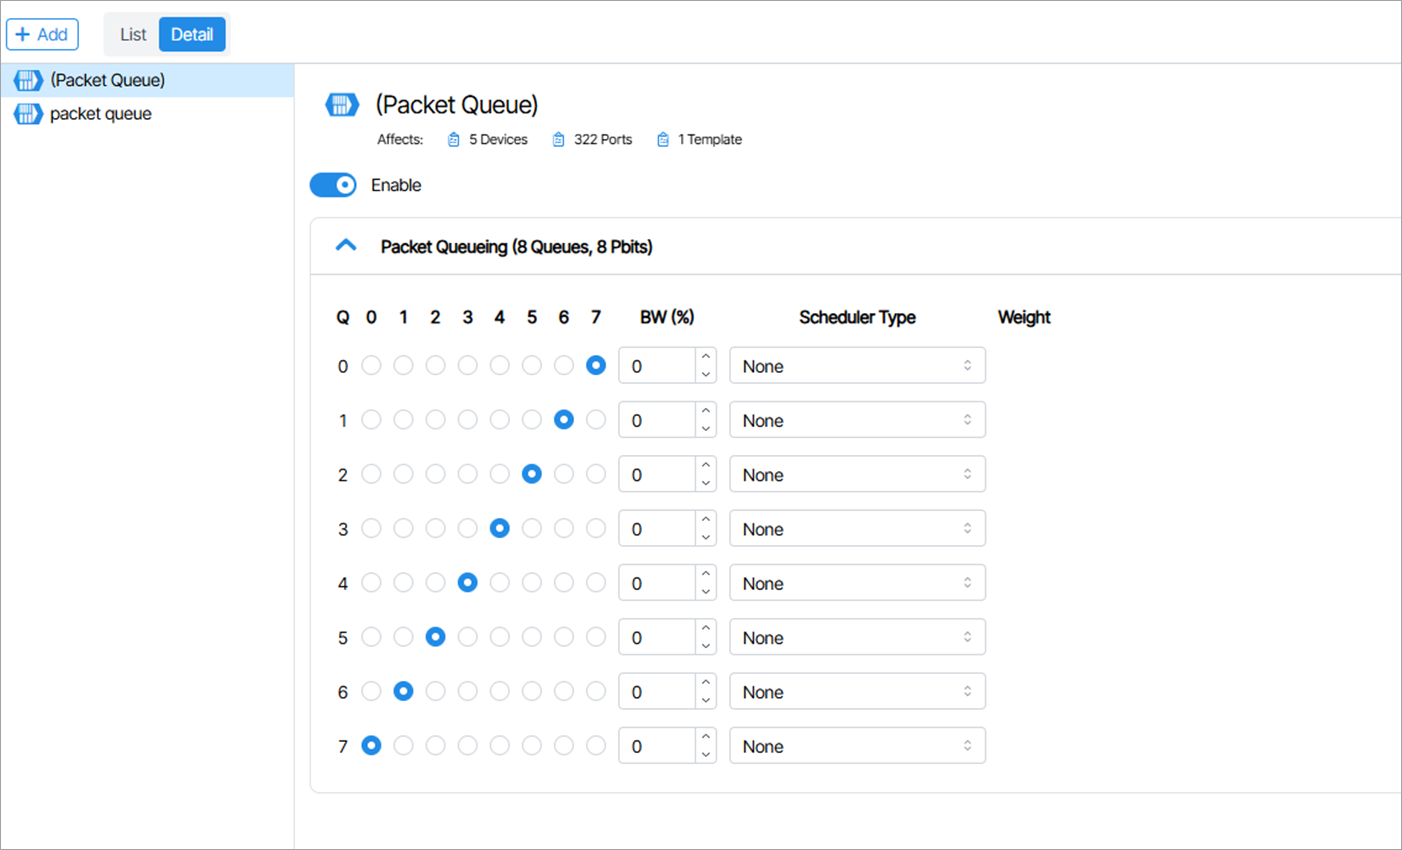Select Pbit 0 radio button in queue 0 row
The width and height of the screenshot is (1402, 850).
[371, 366]
